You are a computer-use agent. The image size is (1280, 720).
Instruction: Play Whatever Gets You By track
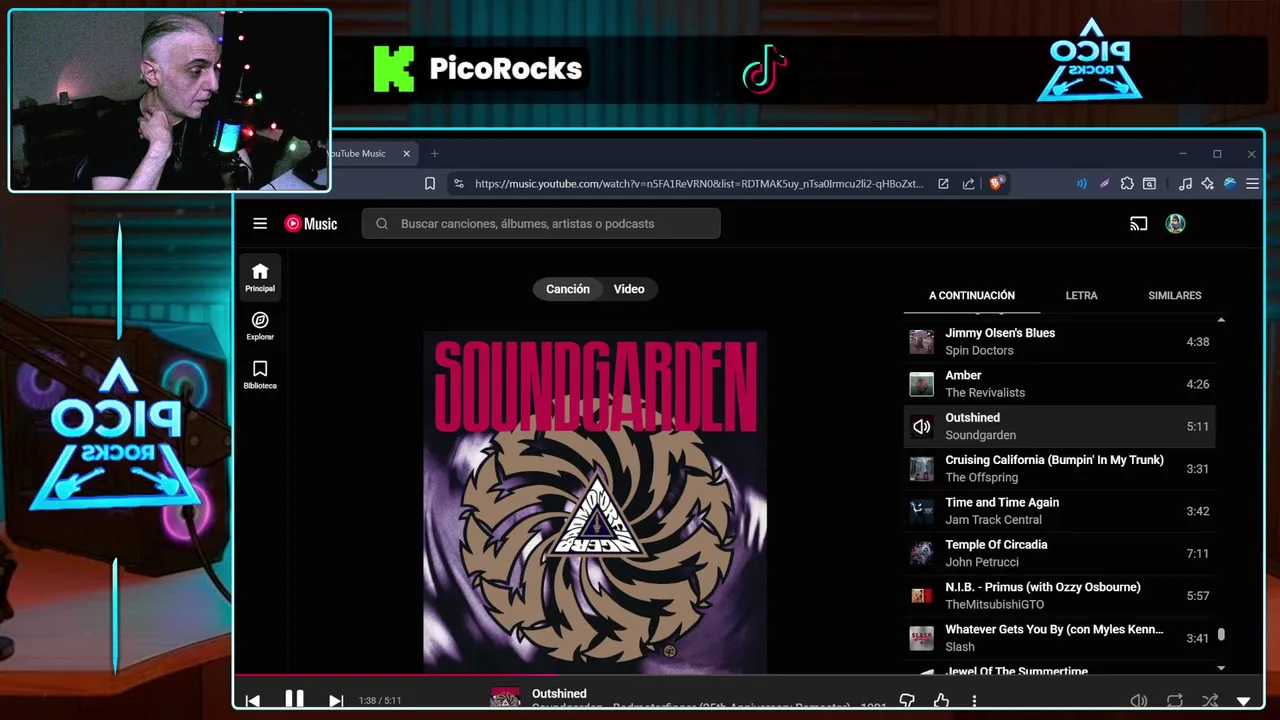1060,638
